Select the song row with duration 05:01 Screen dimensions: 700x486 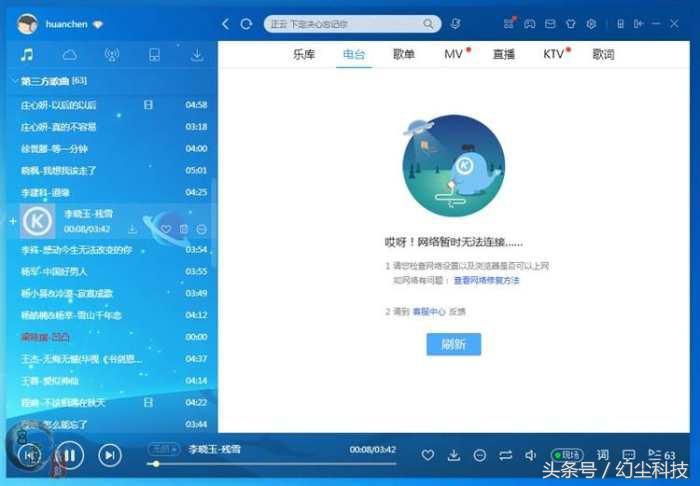(112, 170)
